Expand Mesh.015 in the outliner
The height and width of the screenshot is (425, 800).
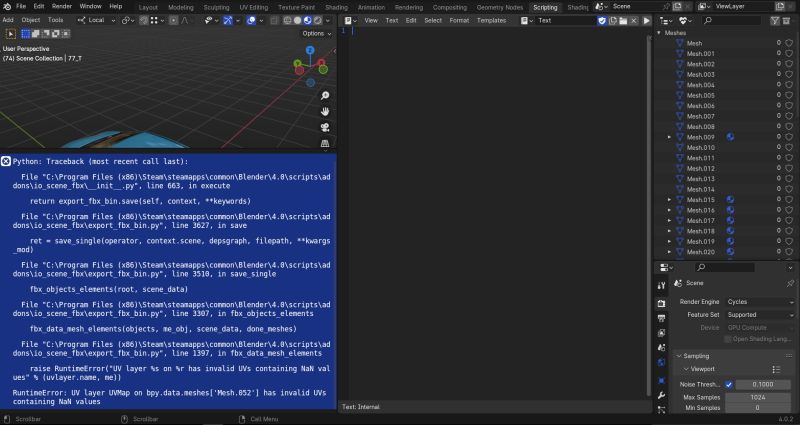pos(669,200)
